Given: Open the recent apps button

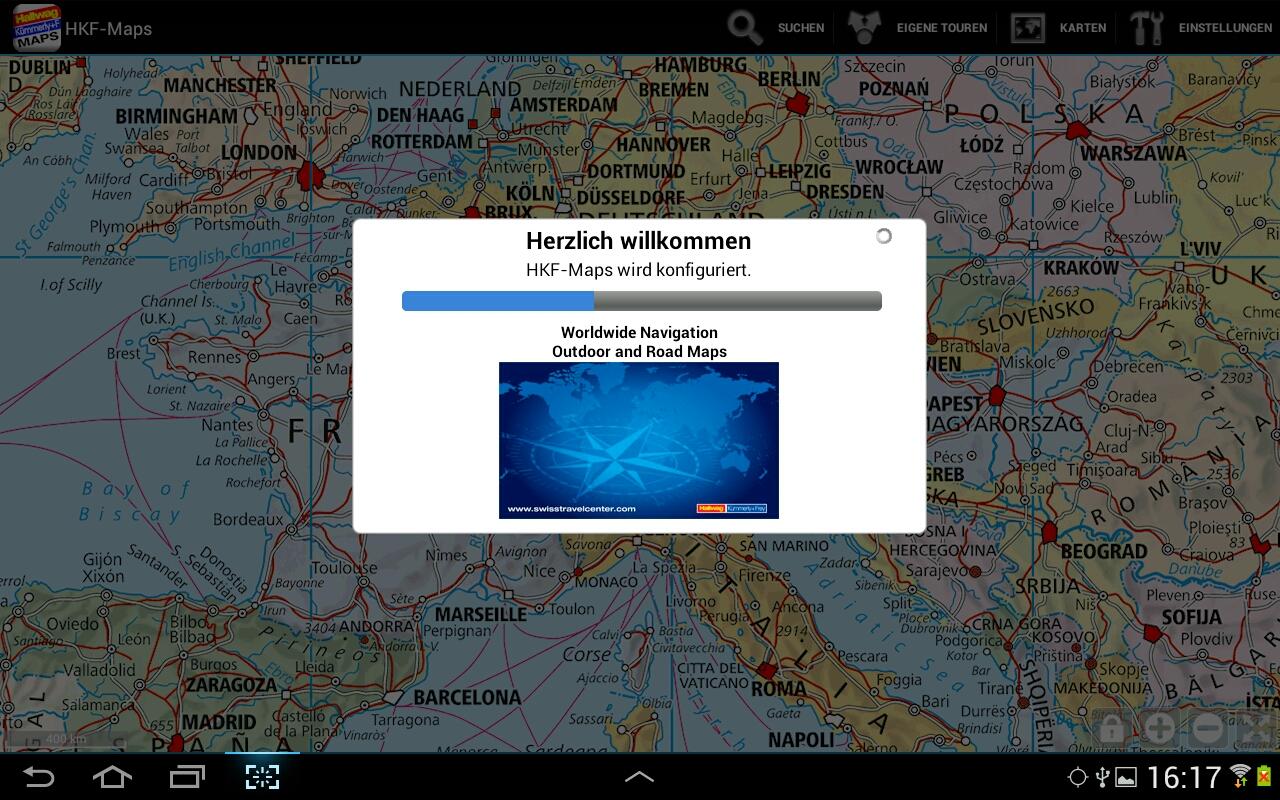Looking at the screenshot, I should coord(187,776).
